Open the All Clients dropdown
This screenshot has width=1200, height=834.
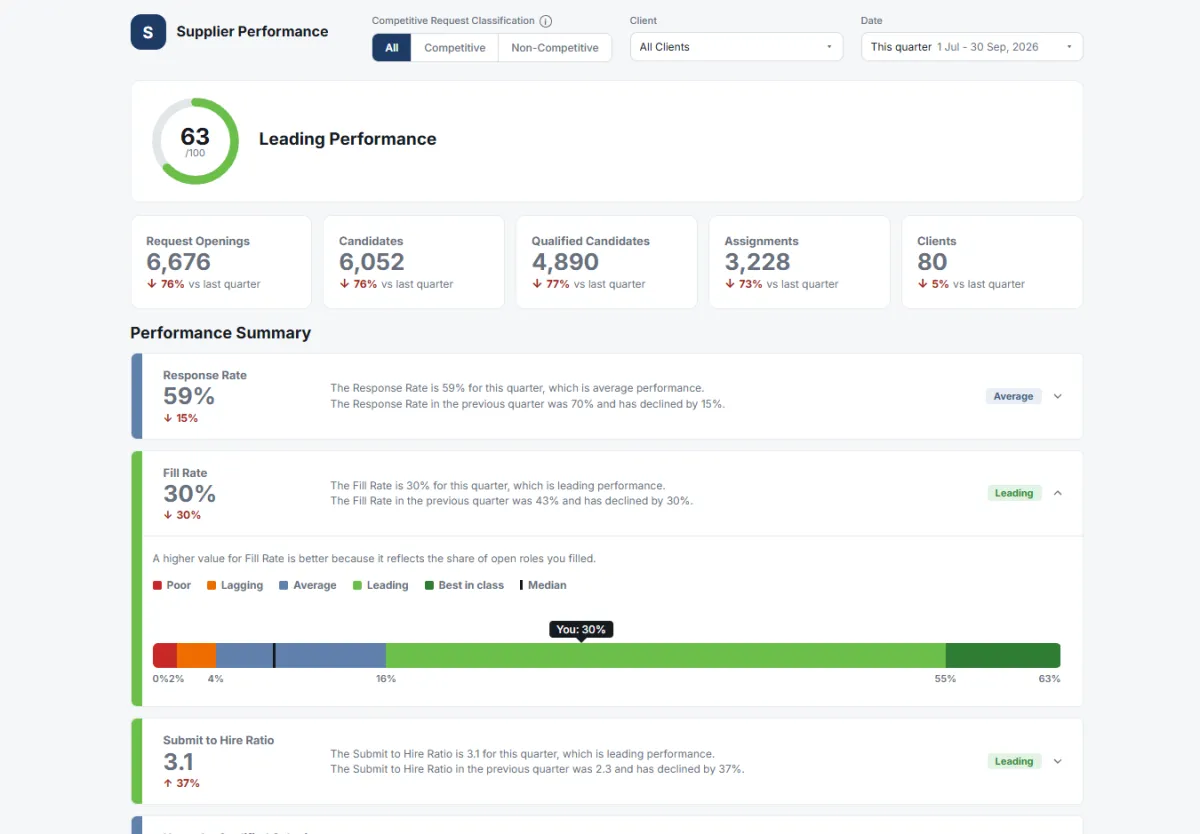pyautogui.click(x=736, y=47)
